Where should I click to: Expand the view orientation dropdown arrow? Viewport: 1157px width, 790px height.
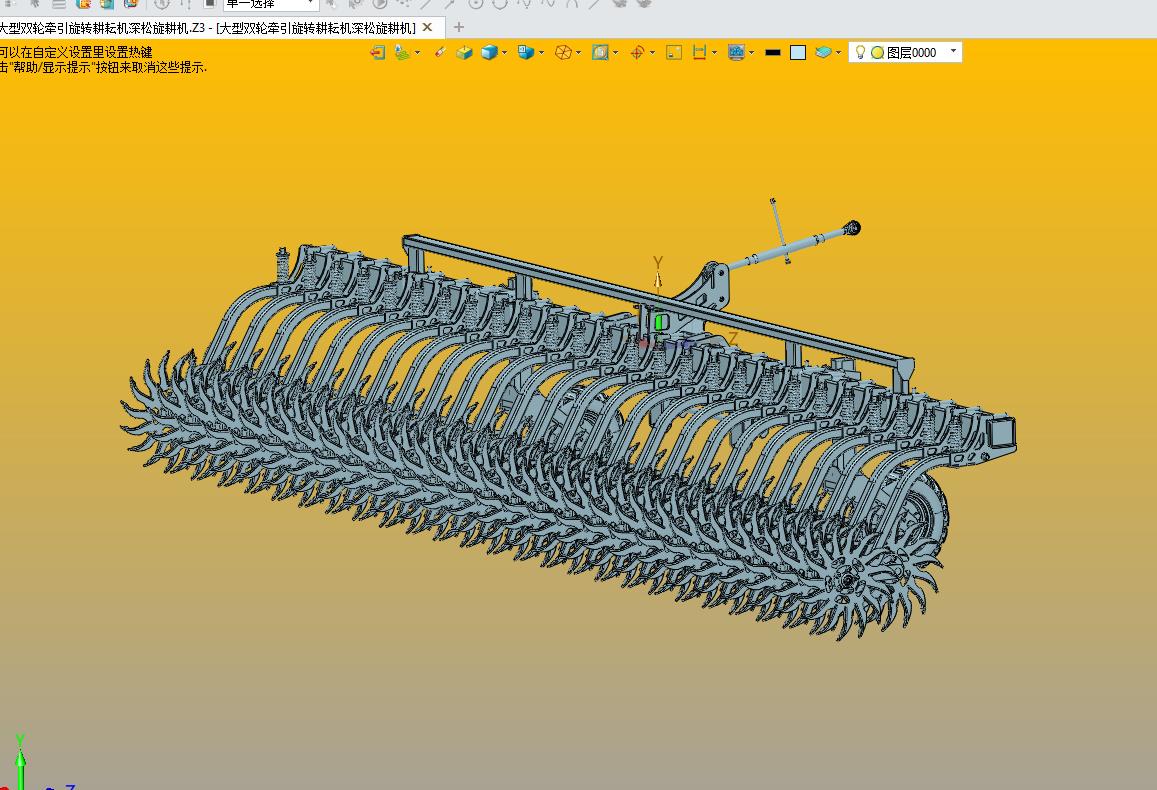[542, 52]
